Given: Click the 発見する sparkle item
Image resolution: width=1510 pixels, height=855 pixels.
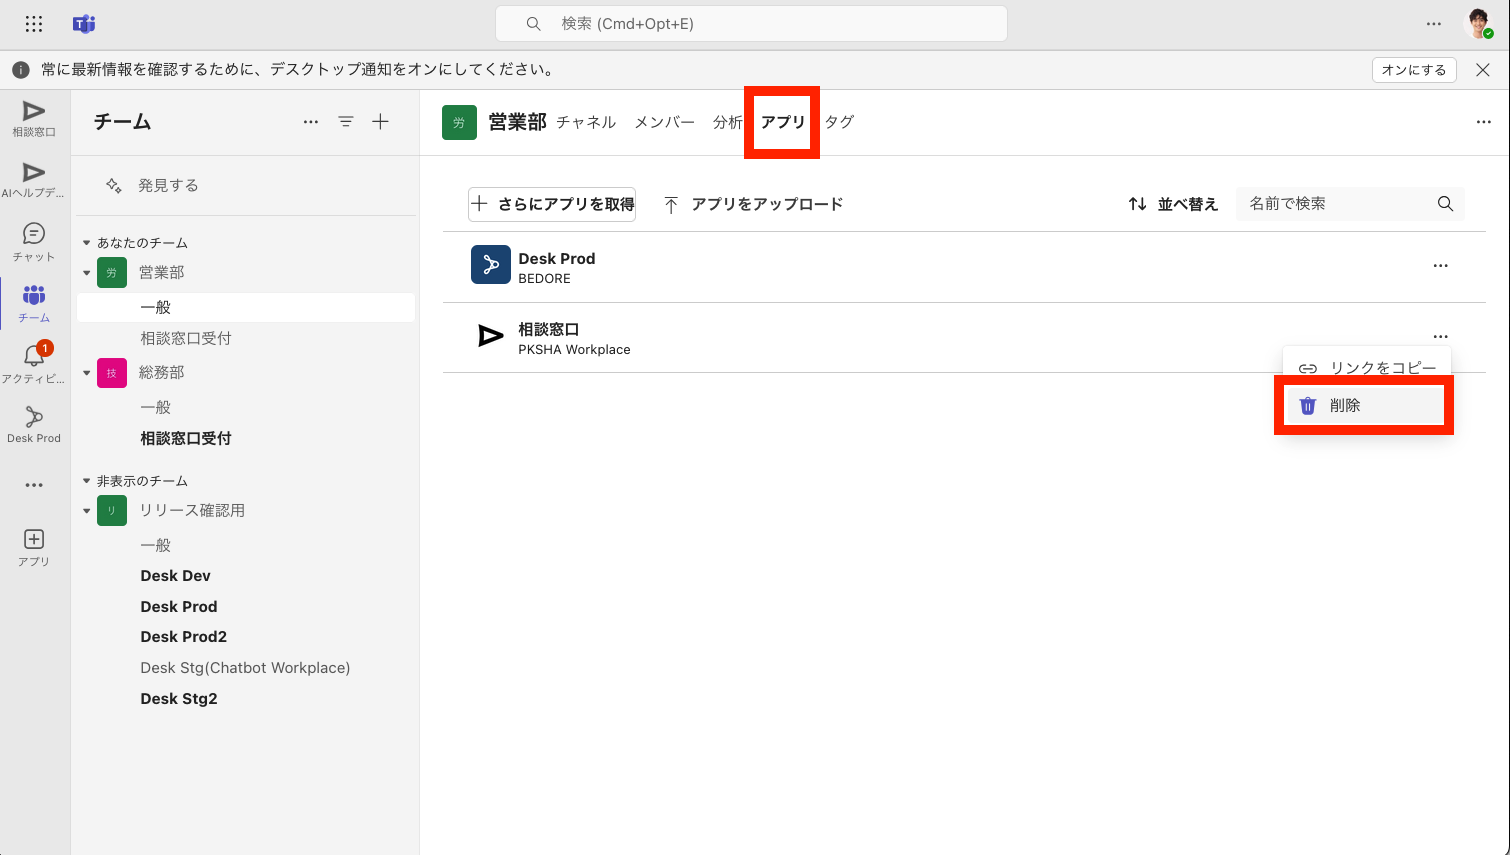Looking at the screenshot, I should tap(152, 185).
